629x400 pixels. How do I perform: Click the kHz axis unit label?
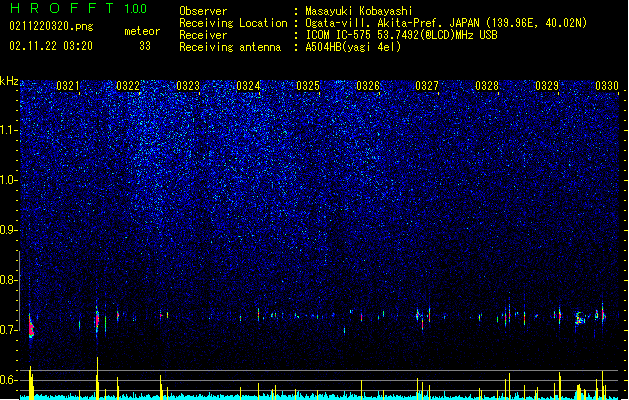click(9, 81)
